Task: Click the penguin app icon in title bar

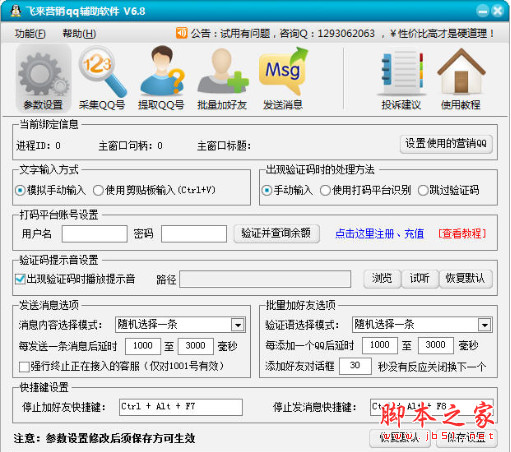Action: click(15, 11)
